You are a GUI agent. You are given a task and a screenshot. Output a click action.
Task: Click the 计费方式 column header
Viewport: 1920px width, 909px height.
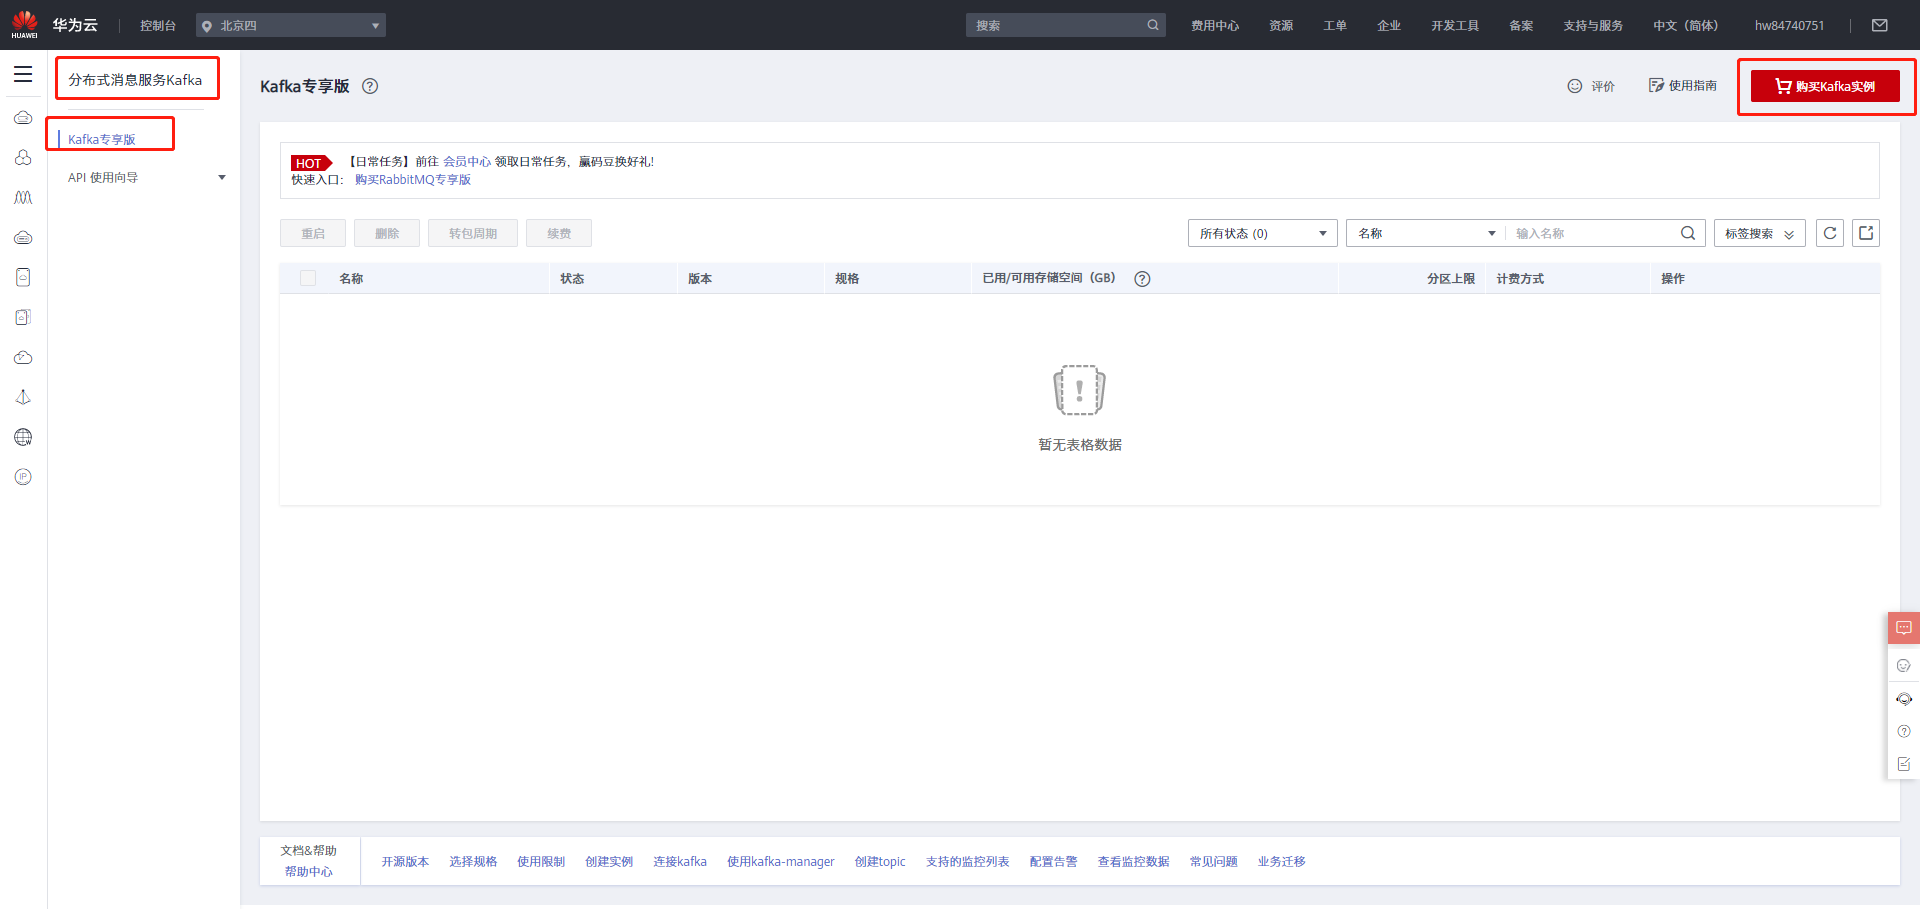click(x=1520, y=279)
